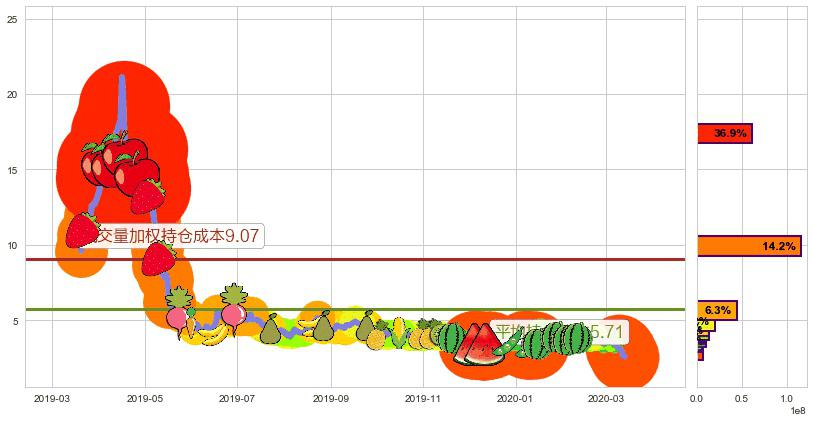Click the 2019-09 date tick label

pyautogui.click(x=330, y=398)
